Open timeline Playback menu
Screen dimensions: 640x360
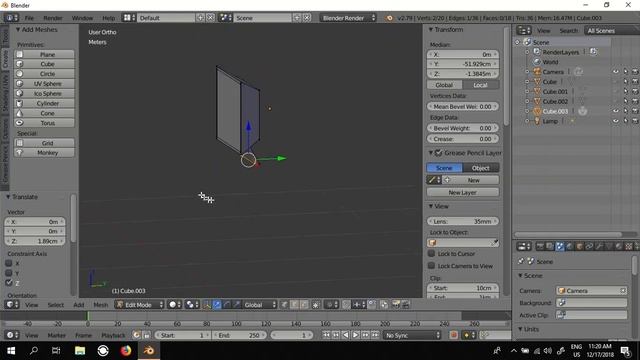(113, 335)
